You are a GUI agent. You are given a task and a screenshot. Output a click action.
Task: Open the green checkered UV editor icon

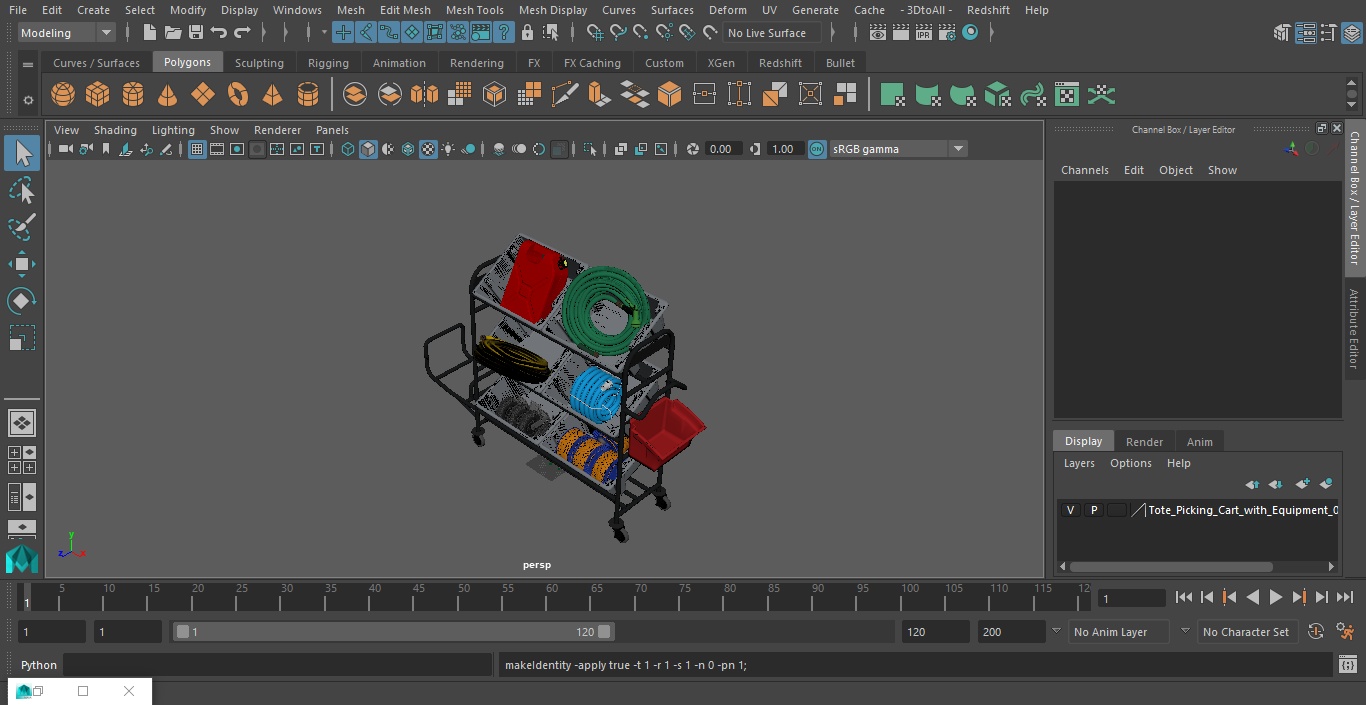pos(1067,95)
